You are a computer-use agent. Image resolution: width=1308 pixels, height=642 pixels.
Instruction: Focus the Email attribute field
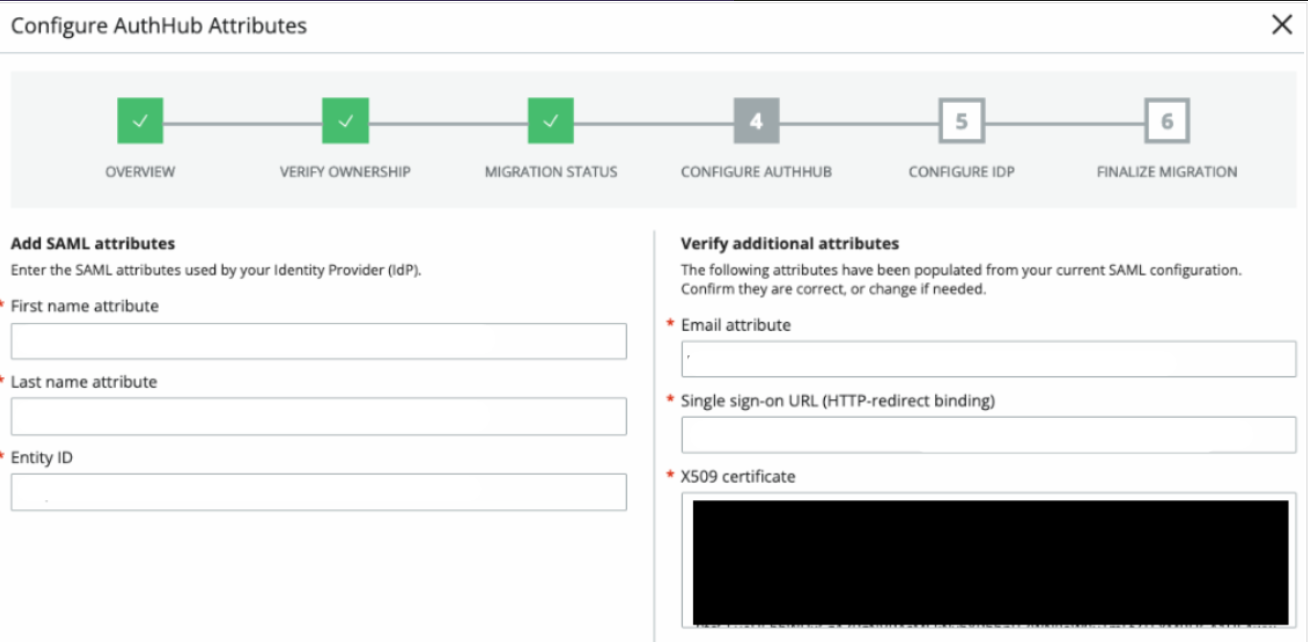tap(988, 359)
